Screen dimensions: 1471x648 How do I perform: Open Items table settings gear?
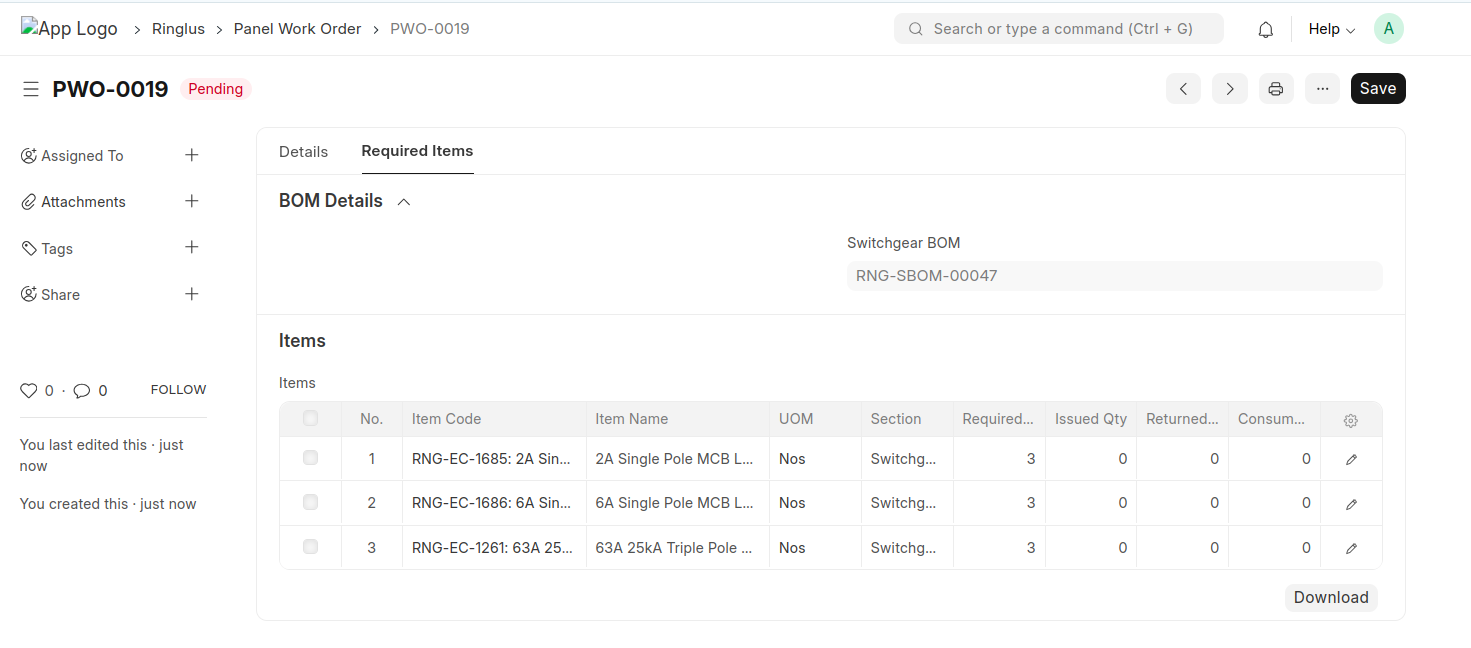(x=1350, y=420)
